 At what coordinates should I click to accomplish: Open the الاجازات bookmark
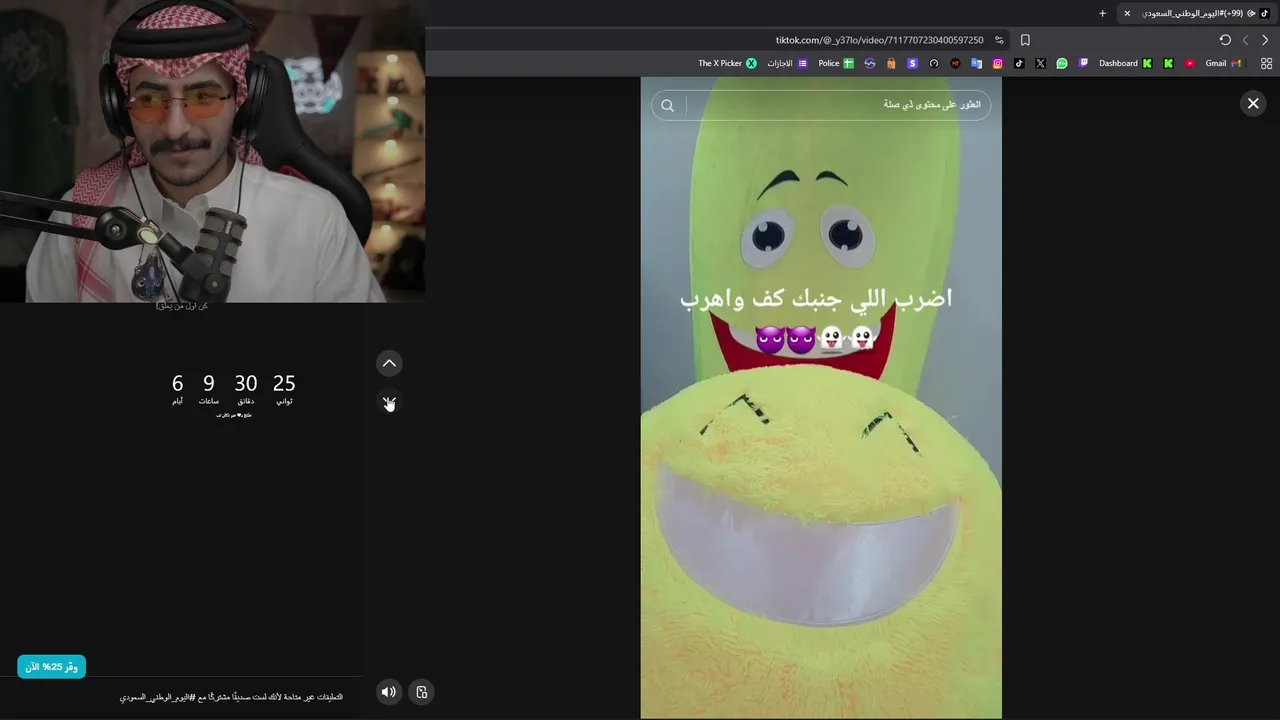[787, 63]
